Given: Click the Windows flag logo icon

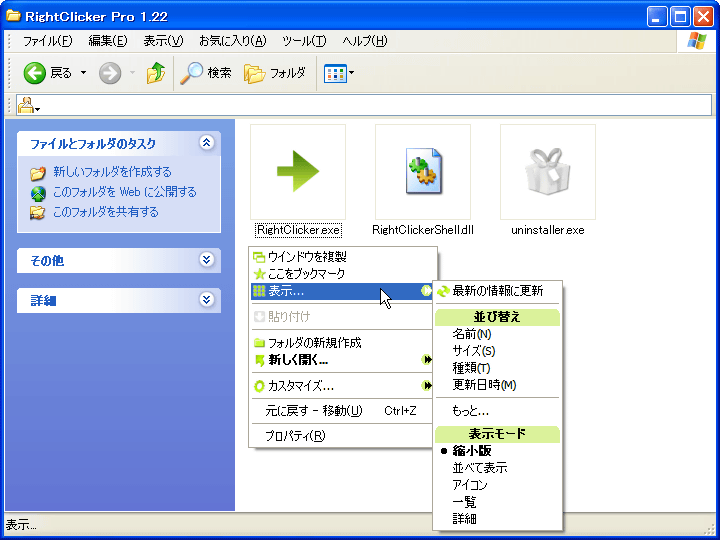Looking at the screenshot, I should tap(697, 41).
